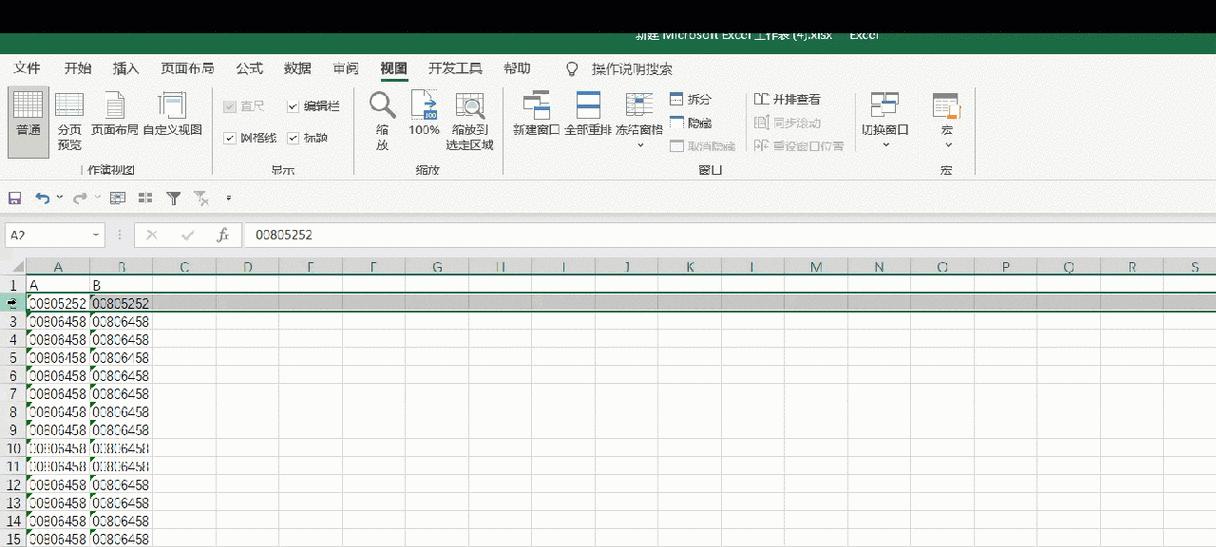Toggle the 标题 headings checkbox
Viewport: 1216px width, 547px height.
307,138
